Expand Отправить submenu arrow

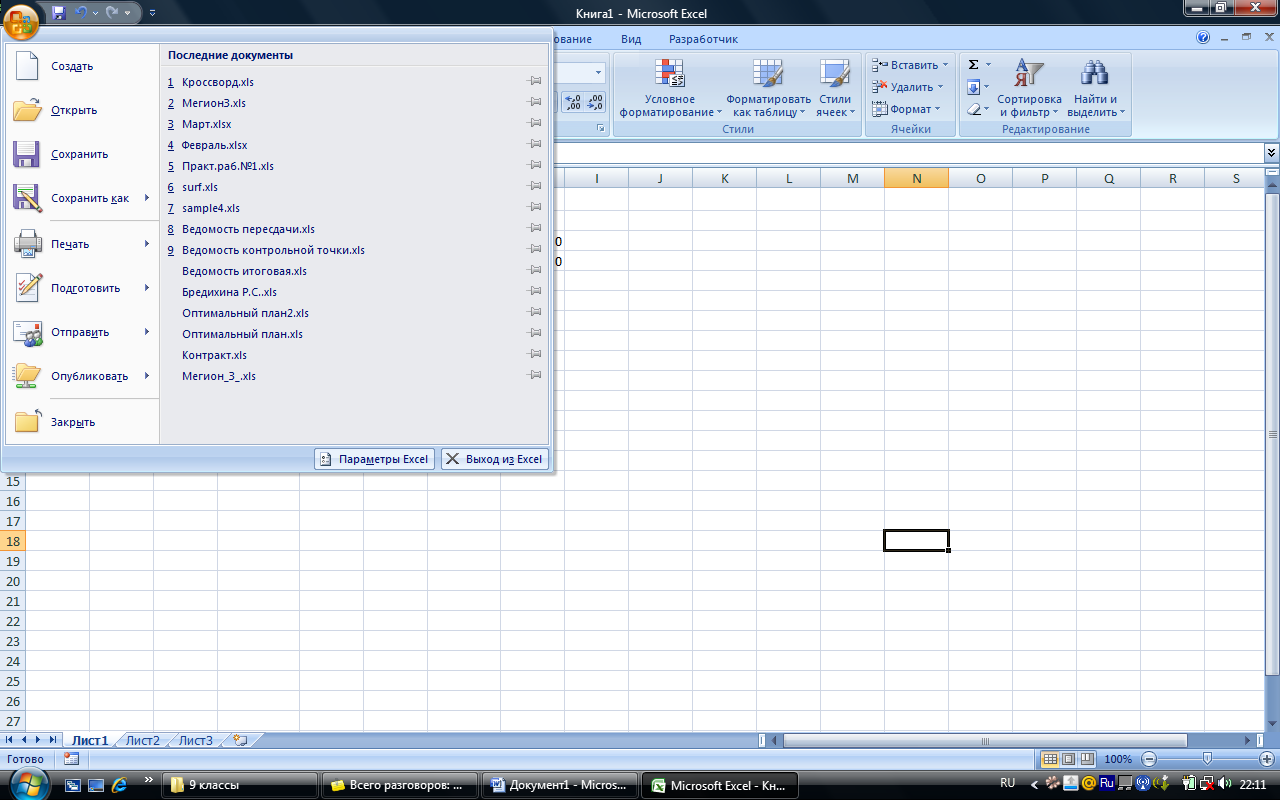147,332
